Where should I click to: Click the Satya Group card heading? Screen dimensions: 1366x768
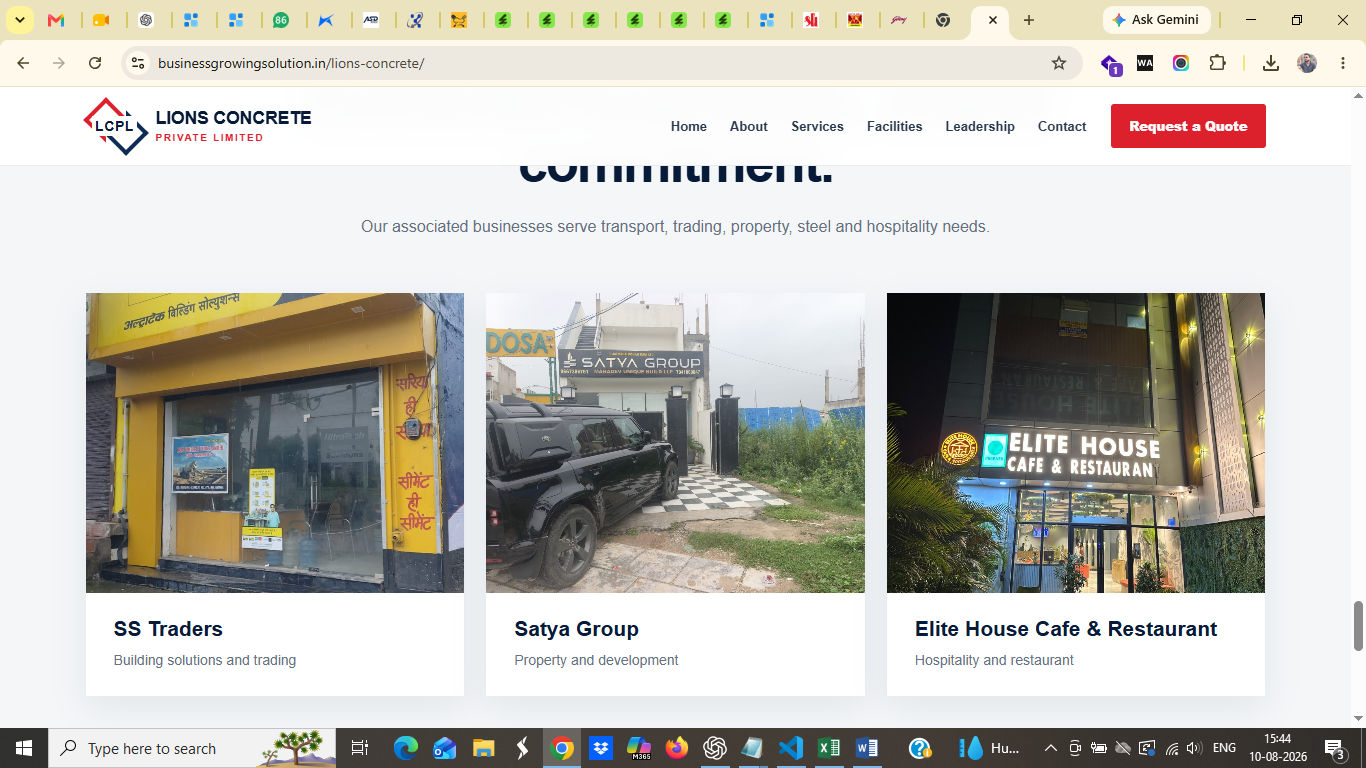coord(576,629)
